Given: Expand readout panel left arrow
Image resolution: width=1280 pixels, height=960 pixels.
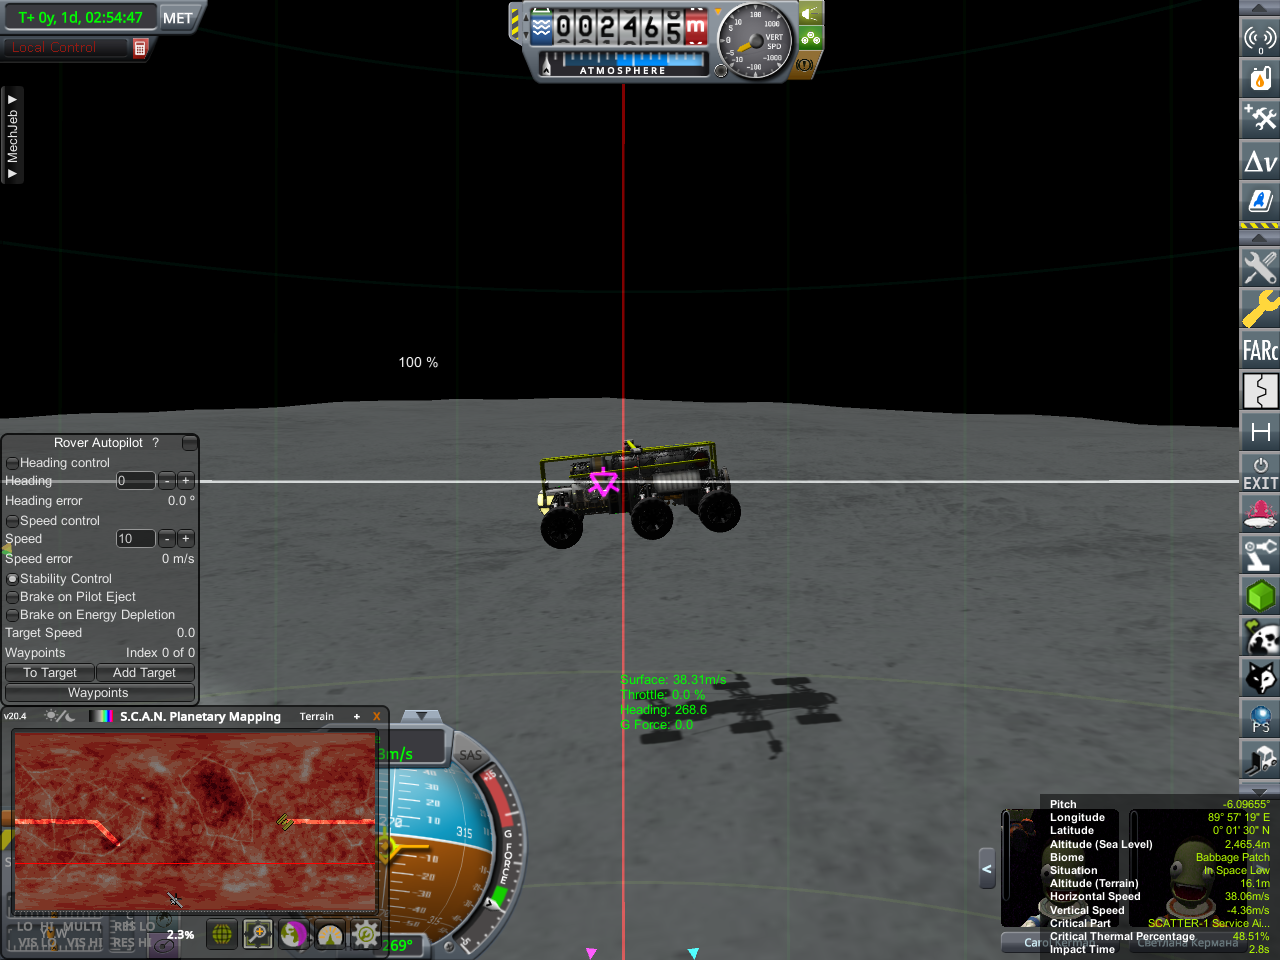Looking at the screenshot, I should coord(987,869).
